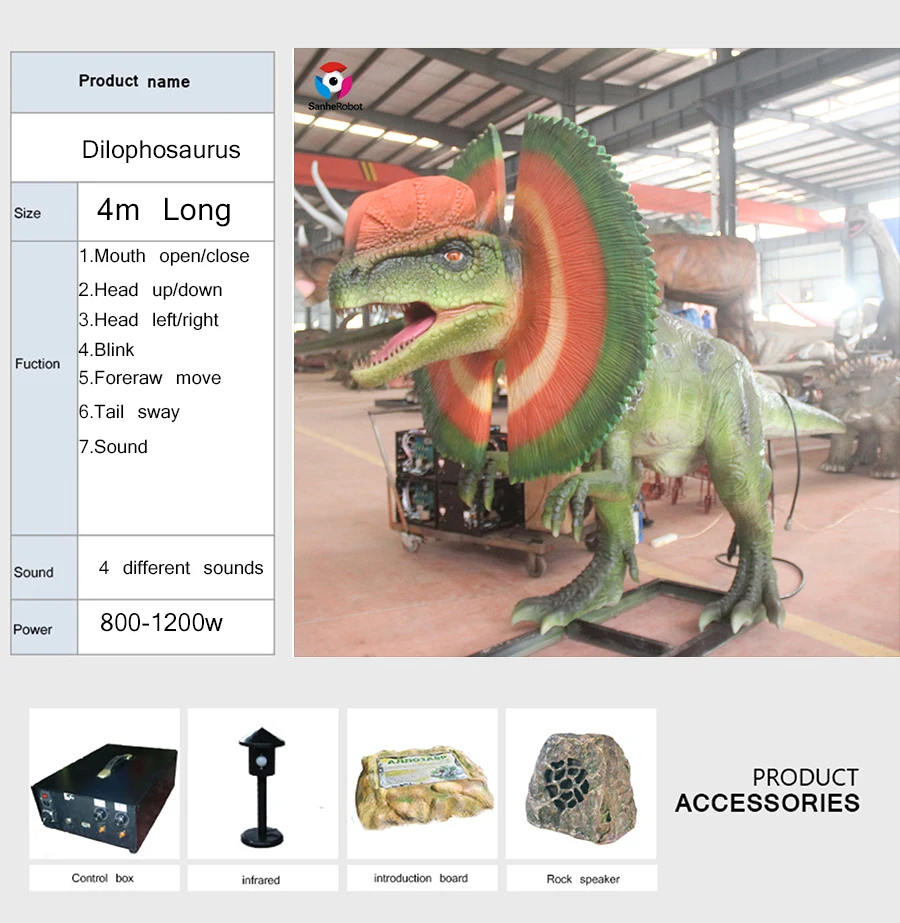Viewport: 900px width, 923px height.
Task: Click the '7.Sound' function line
Action: point(113,447)
